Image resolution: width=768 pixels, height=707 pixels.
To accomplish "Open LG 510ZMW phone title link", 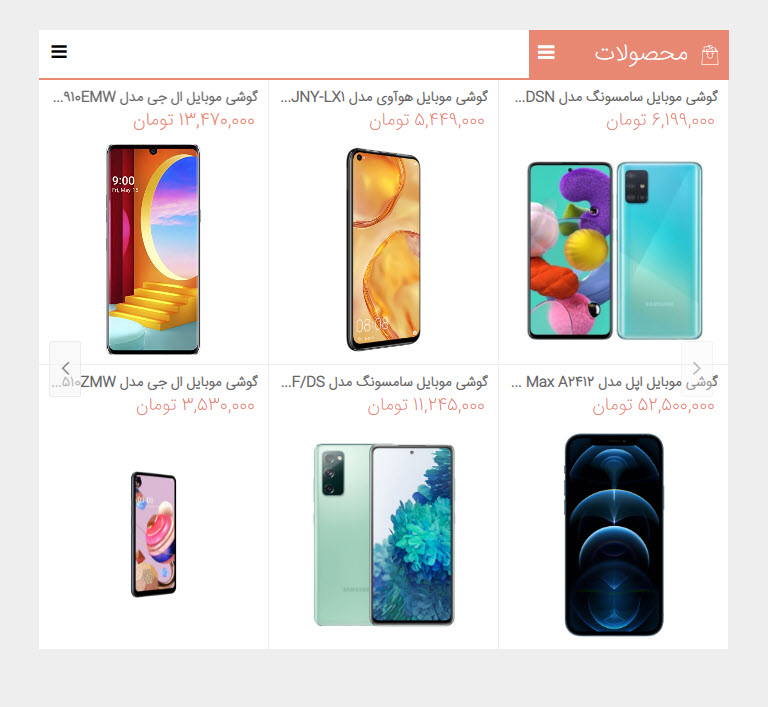I will pos(155,382).
